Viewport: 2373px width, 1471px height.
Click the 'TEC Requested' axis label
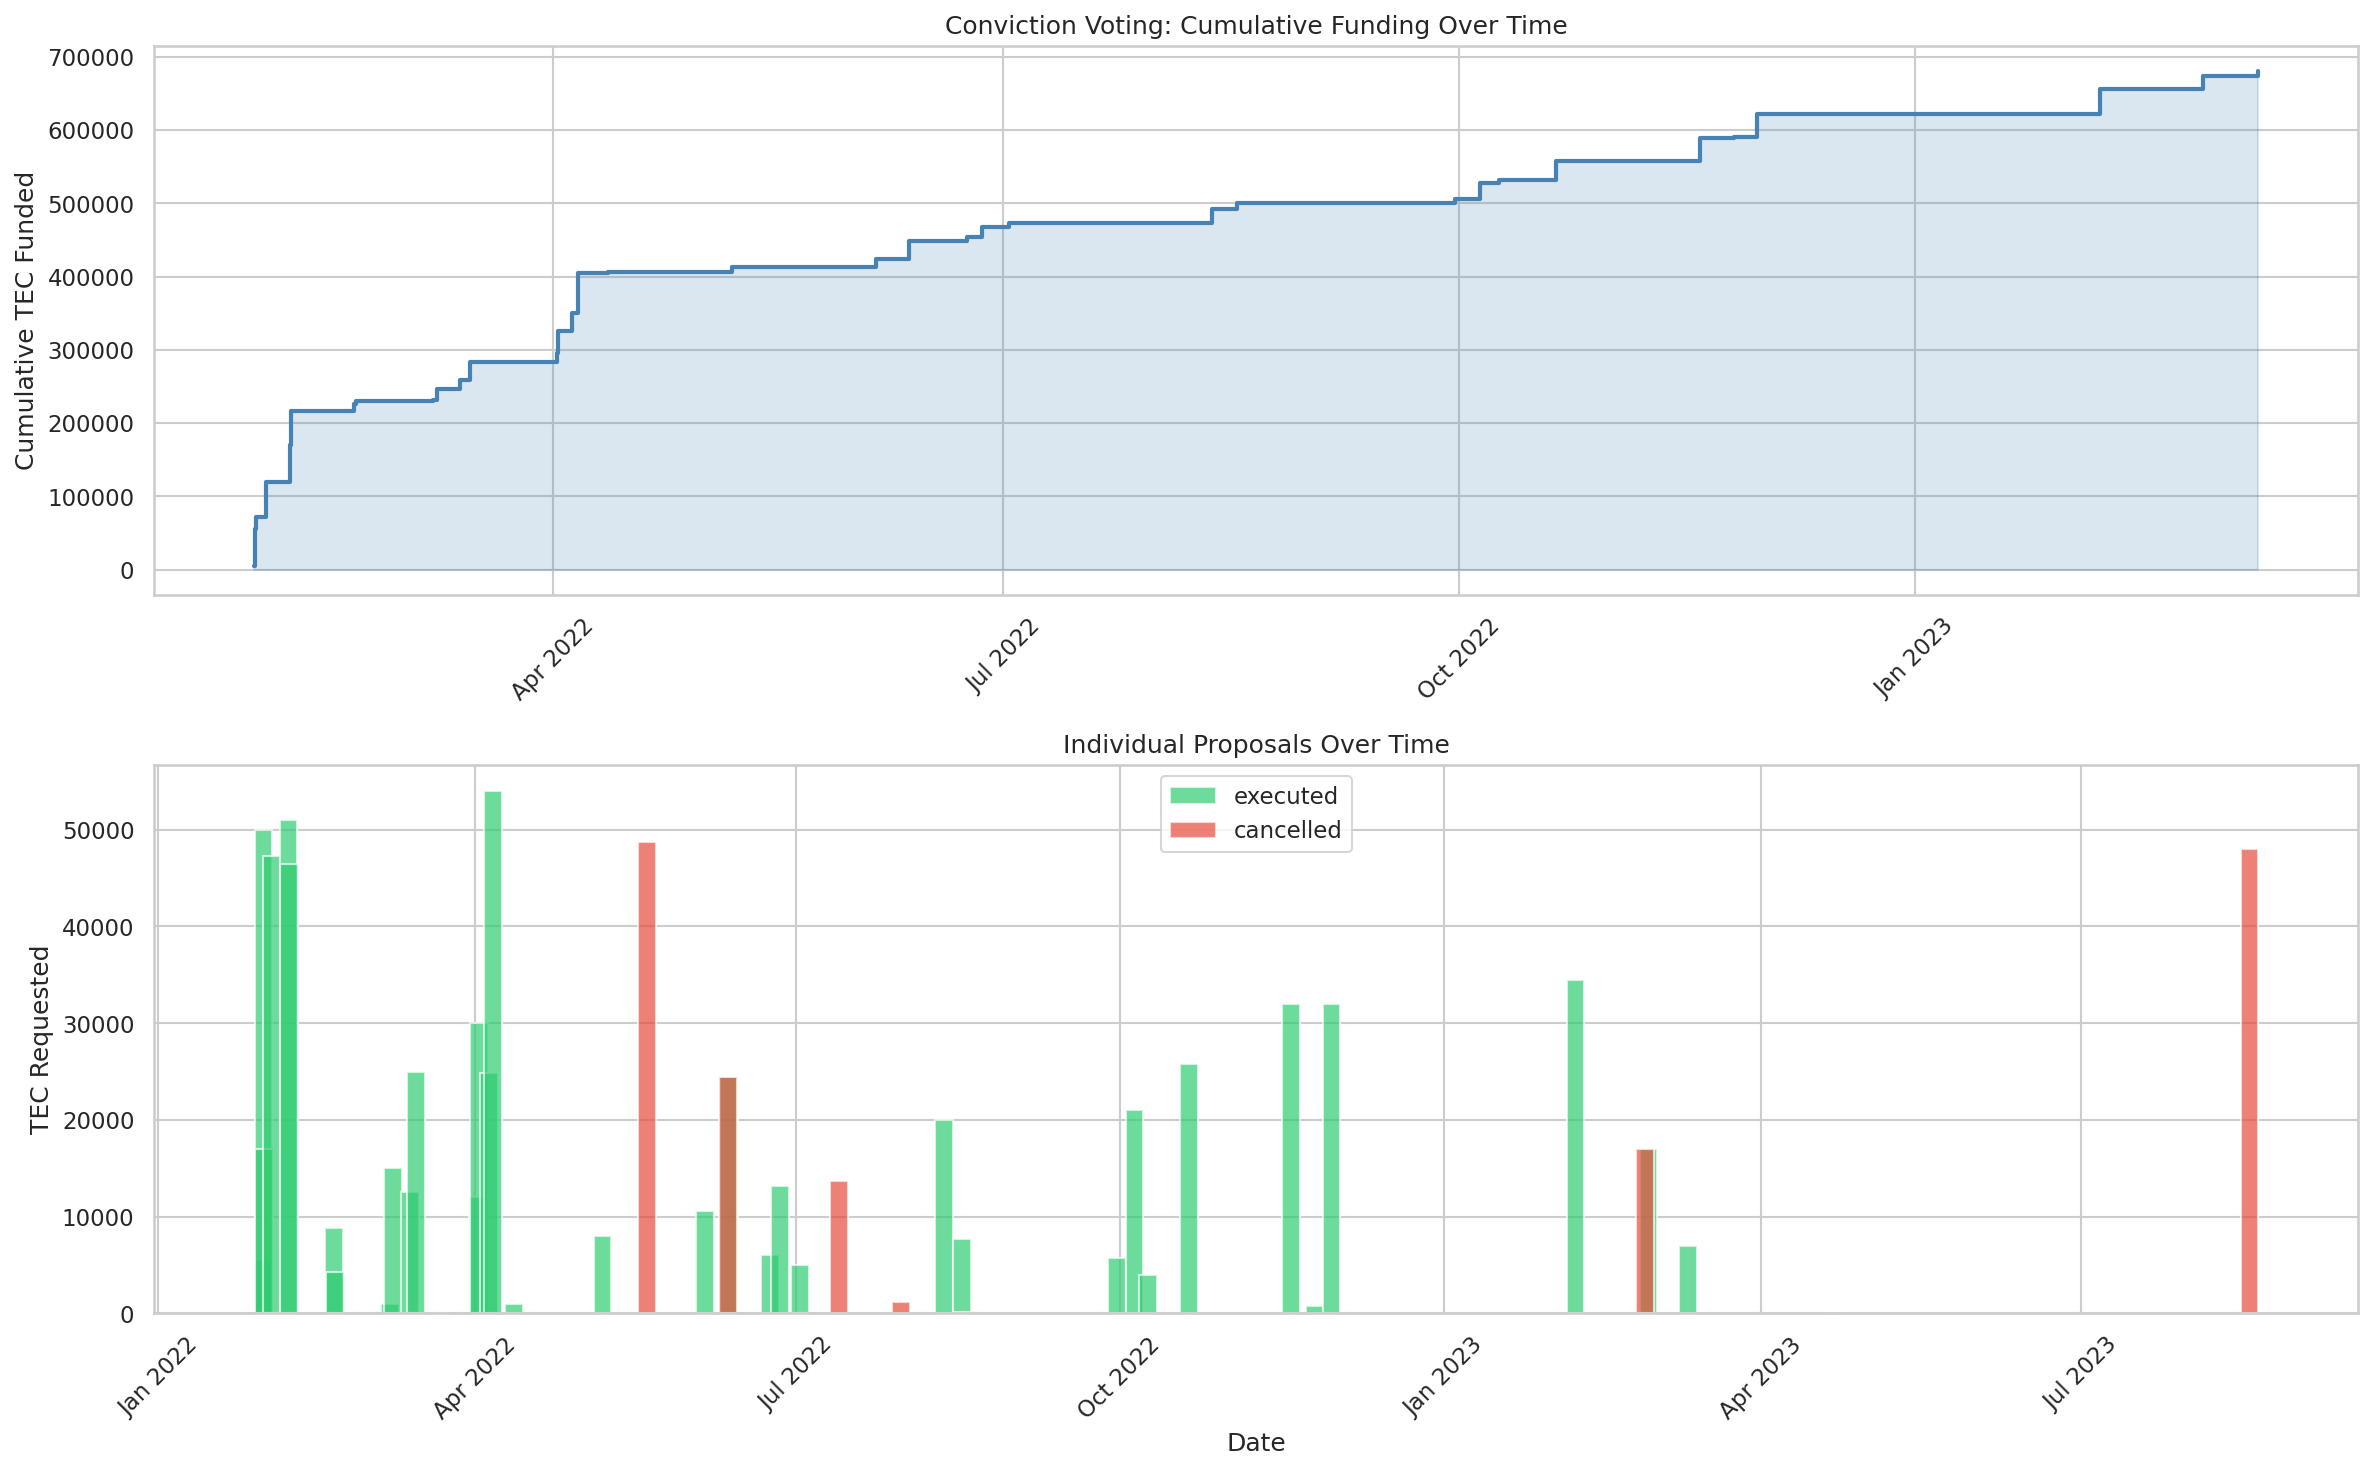coord(40,1040)
